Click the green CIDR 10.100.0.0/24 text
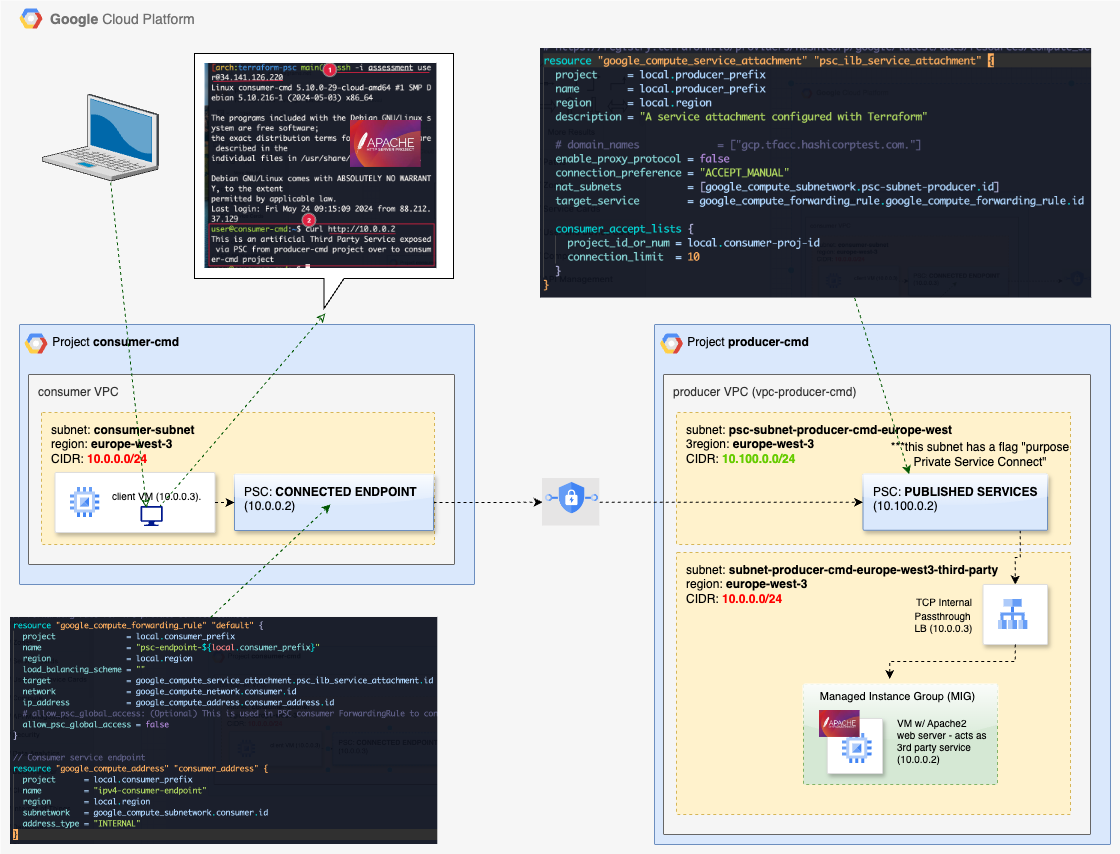Viewport: 1120px width, 854px height. (760, 459)
